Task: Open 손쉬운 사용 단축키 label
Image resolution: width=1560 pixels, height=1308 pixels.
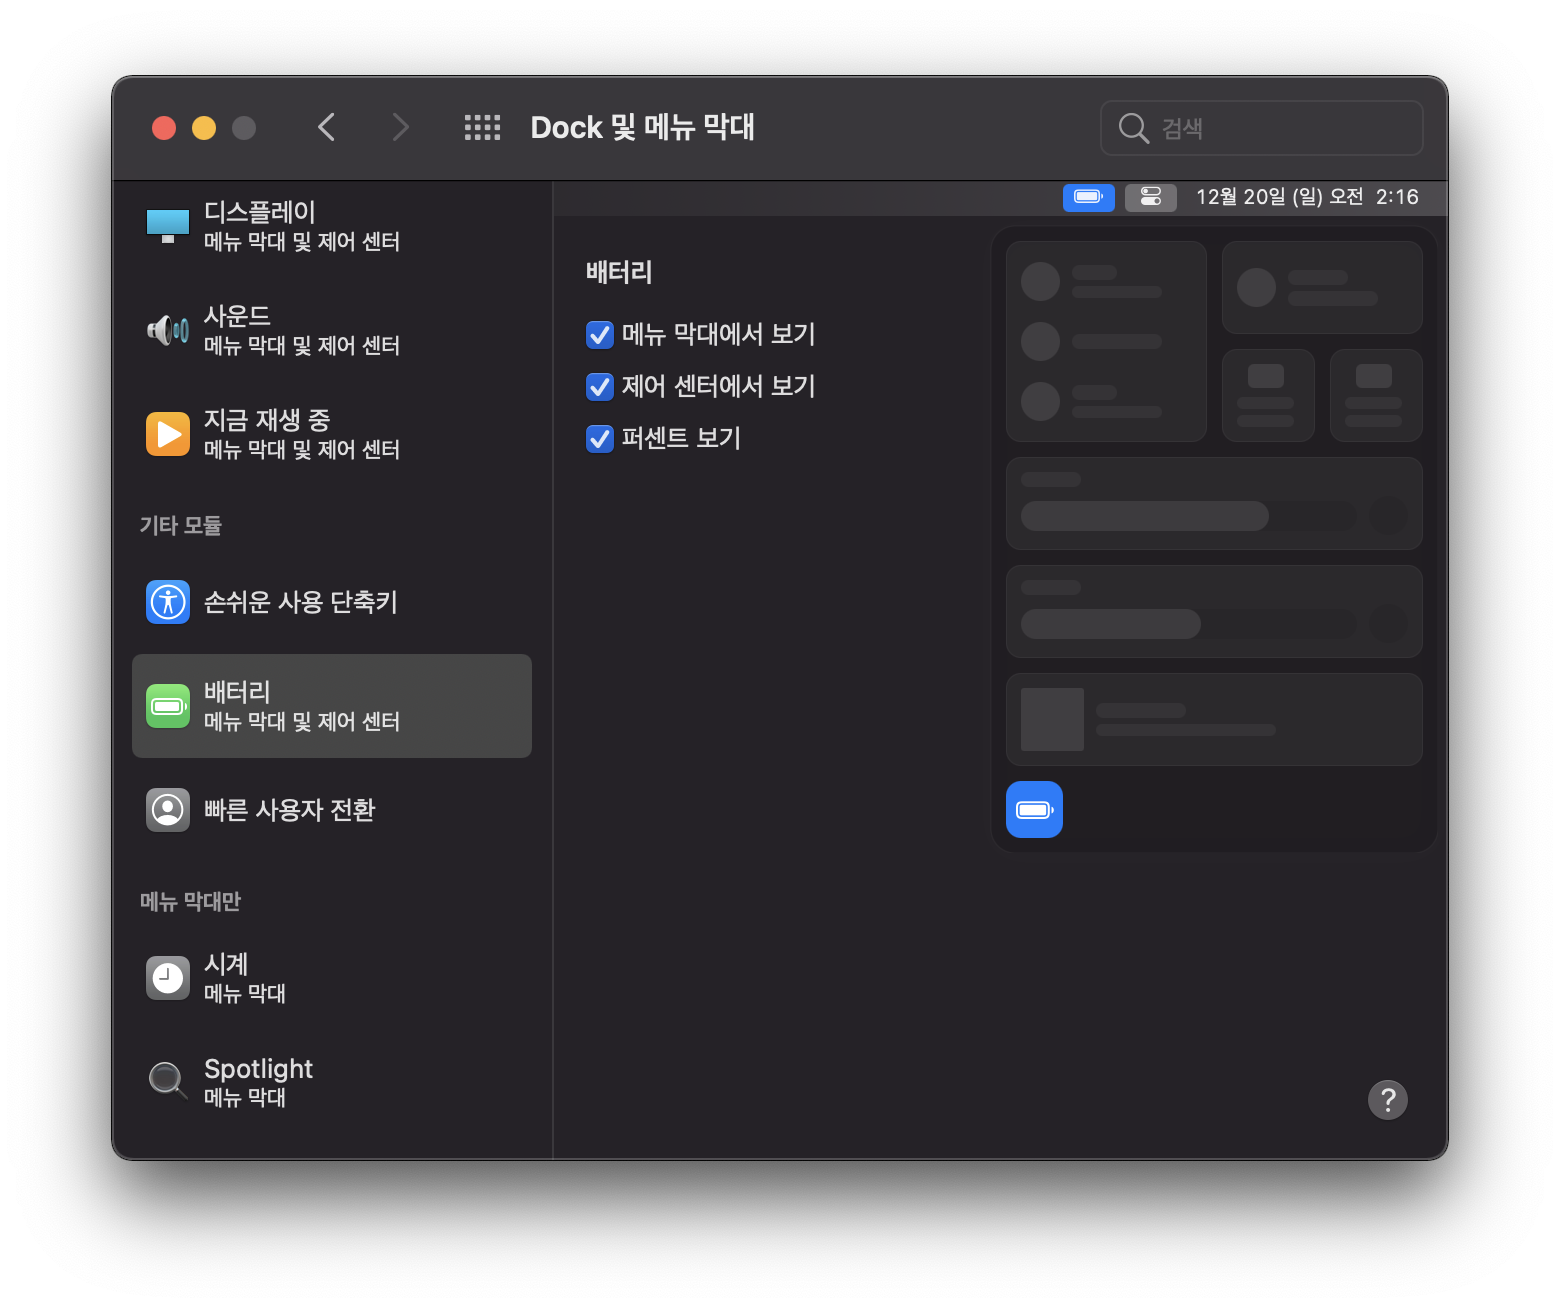Action: point(301,602)
